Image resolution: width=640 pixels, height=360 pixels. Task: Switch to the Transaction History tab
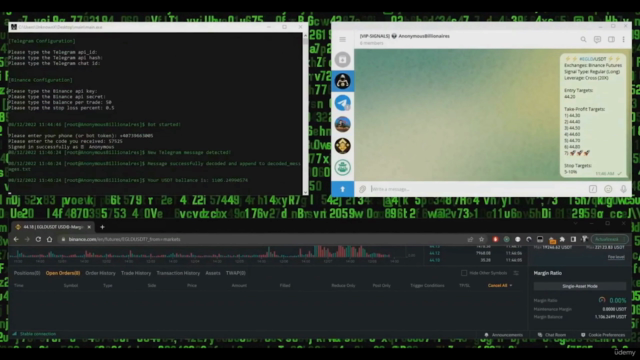click(178, 273)
